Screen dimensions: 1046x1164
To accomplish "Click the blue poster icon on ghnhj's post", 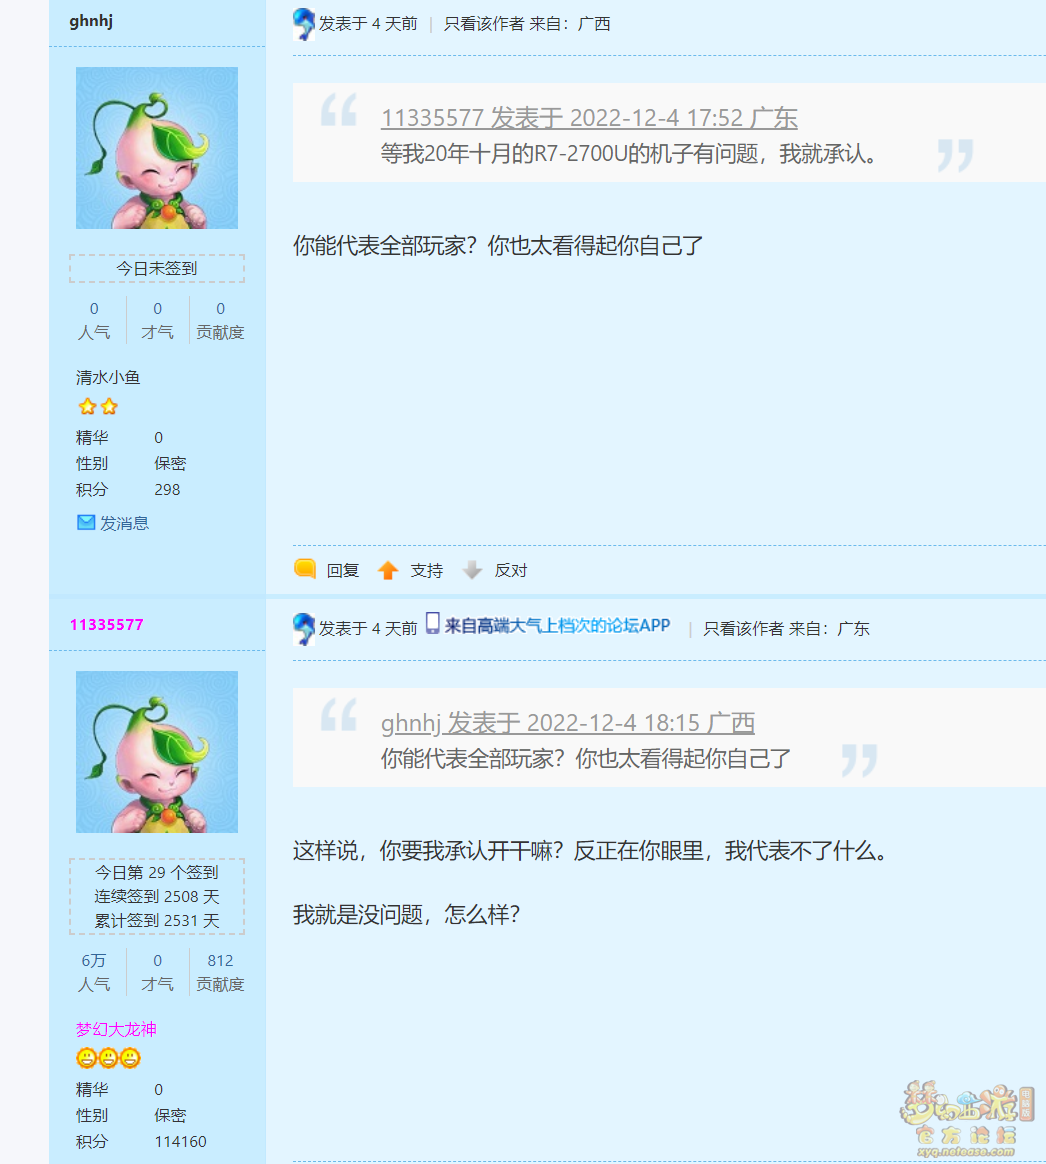I will coord(304,24).
